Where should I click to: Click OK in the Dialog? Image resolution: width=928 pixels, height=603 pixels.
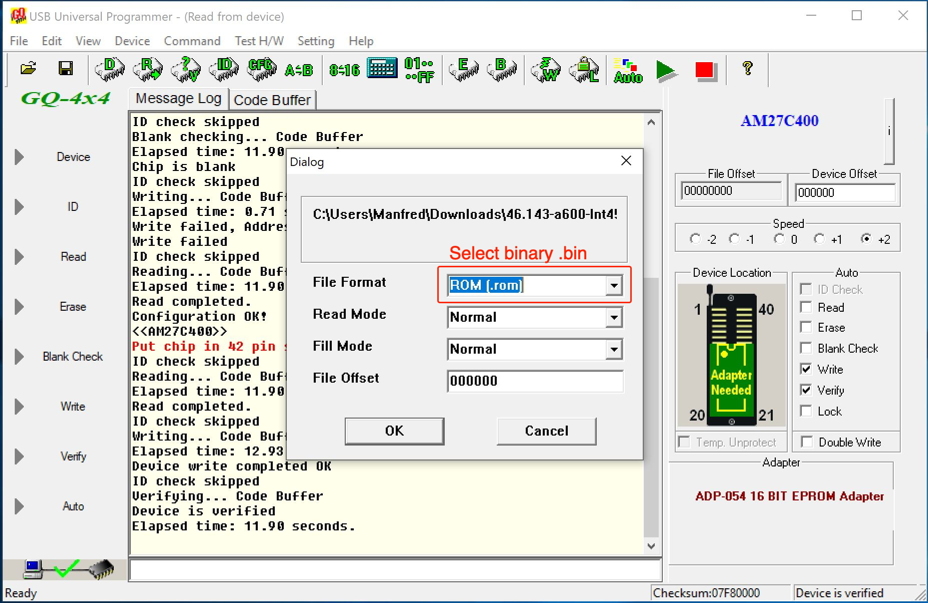coord(394,431)
